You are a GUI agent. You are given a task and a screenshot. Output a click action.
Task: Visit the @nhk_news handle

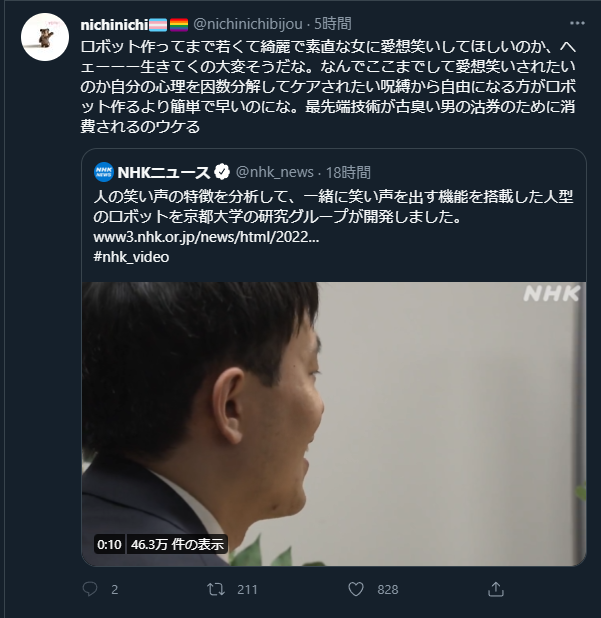click(x=275, y=172)
